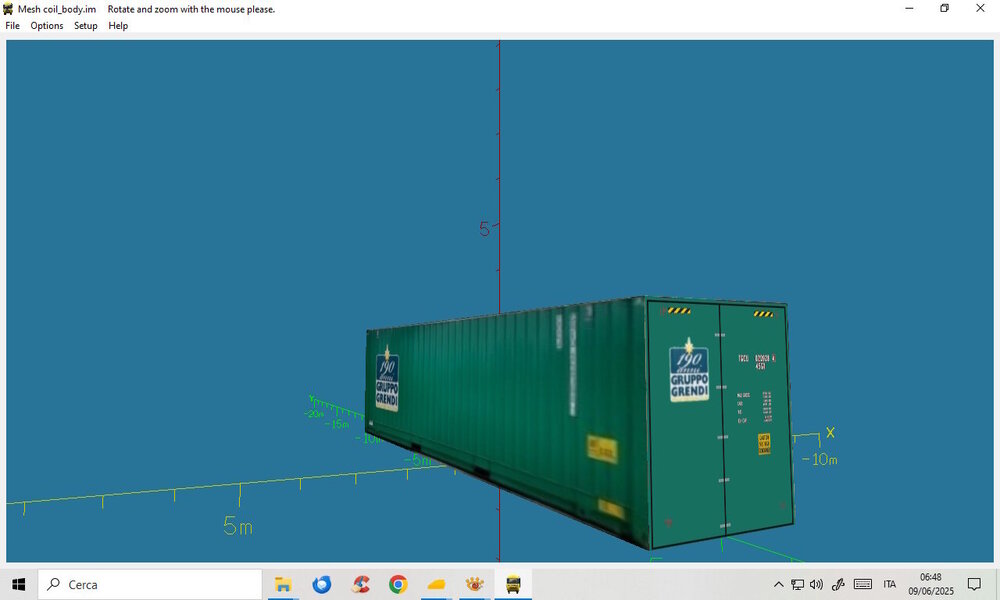Image resolution: width=1000 pixels, height=600 pixels.
Task: Open the pen workspace tray icon
Action: pos(838,584)
